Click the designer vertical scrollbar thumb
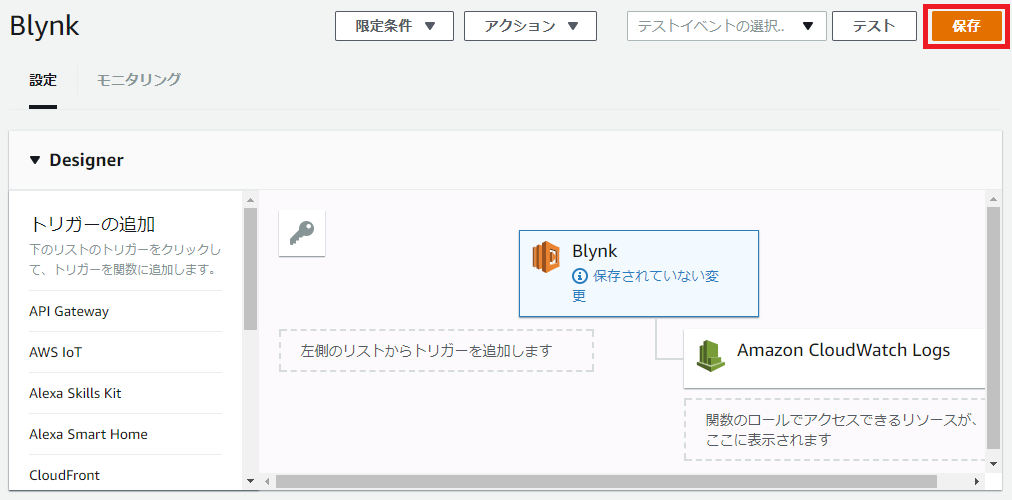This screenshot has width=1012, height=500. pyautogui.click(x=993, y=328)
